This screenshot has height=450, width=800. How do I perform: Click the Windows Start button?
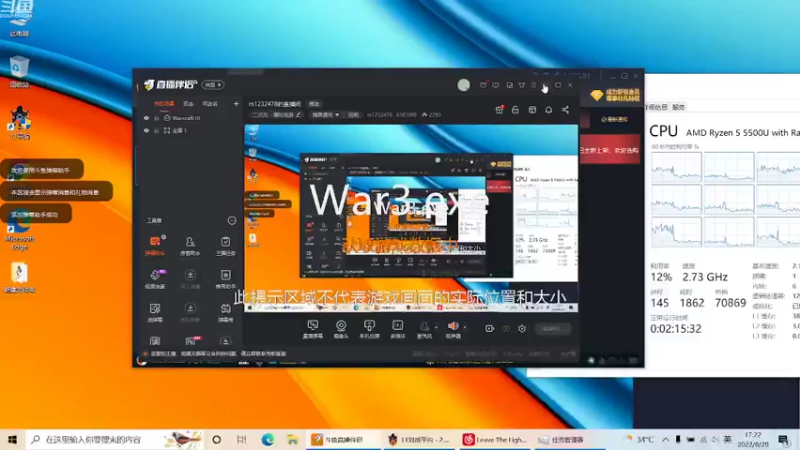(x=12, y=439)
